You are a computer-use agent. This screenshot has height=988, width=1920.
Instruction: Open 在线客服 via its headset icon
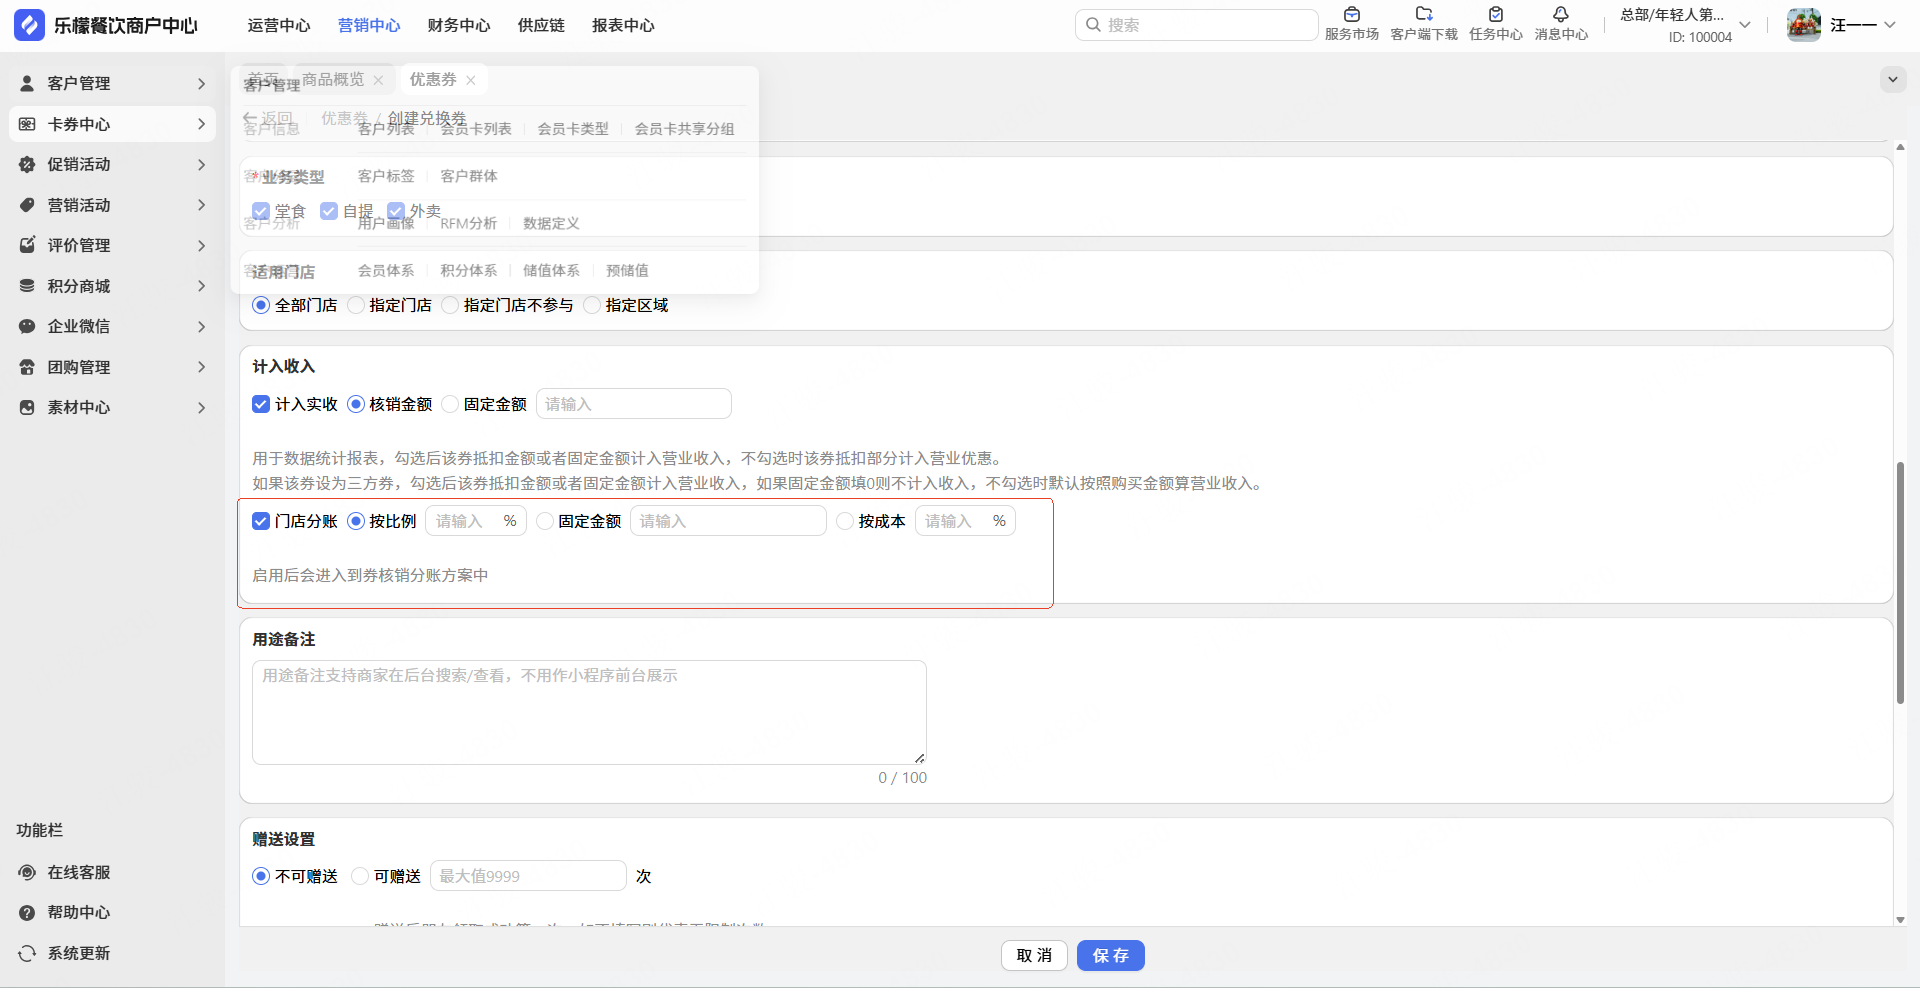pyautogui.click(x=27, y=872)
